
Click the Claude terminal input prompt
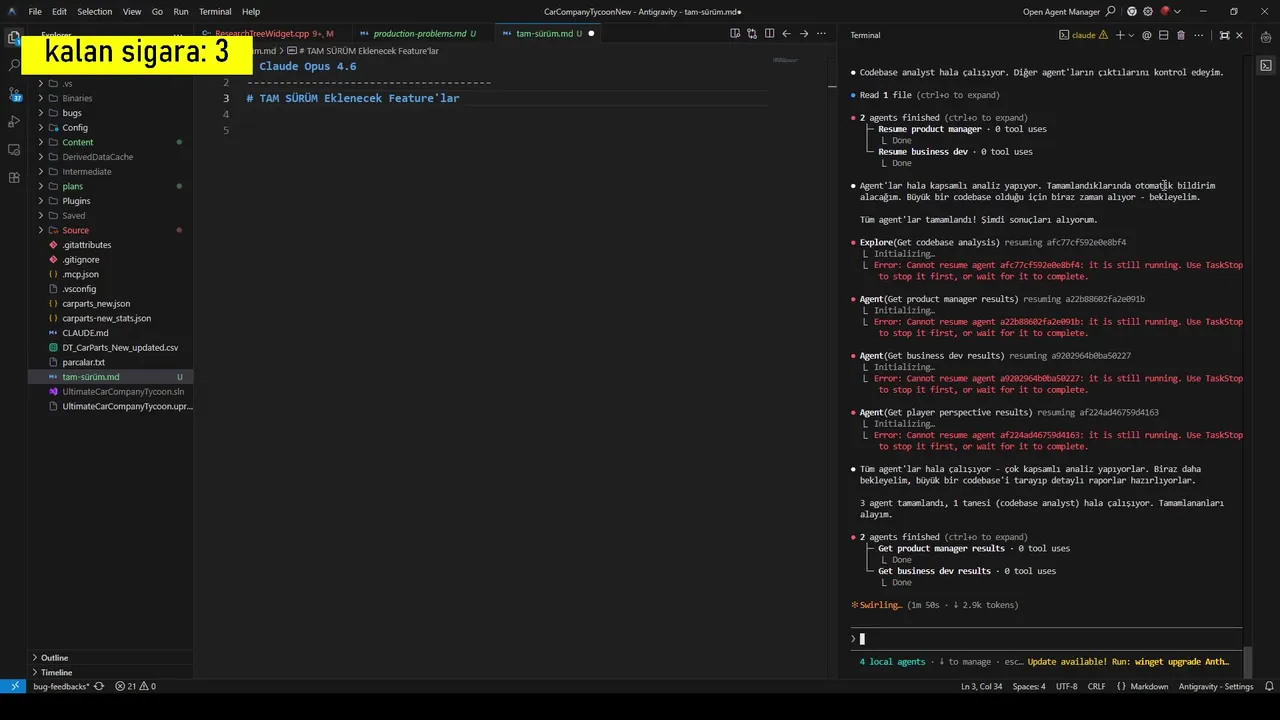[x=1046, y=638]
